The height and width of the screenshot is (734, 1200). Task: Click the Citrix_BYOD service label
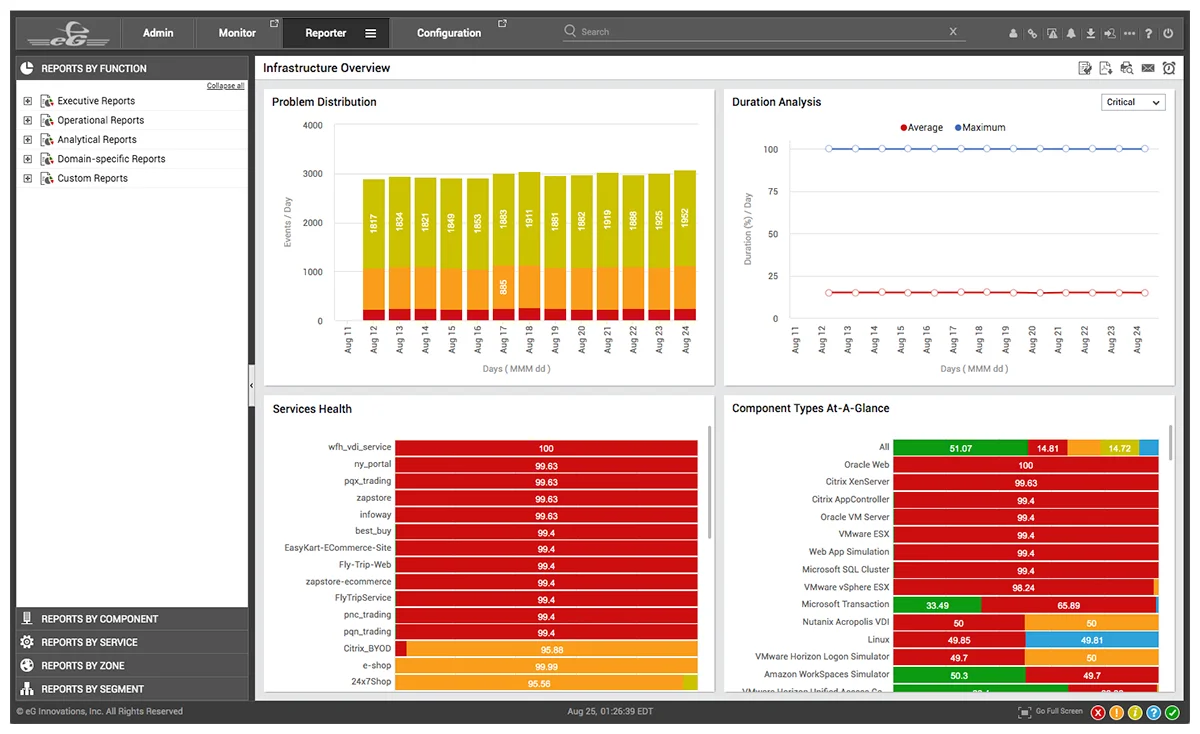(367, 649)
